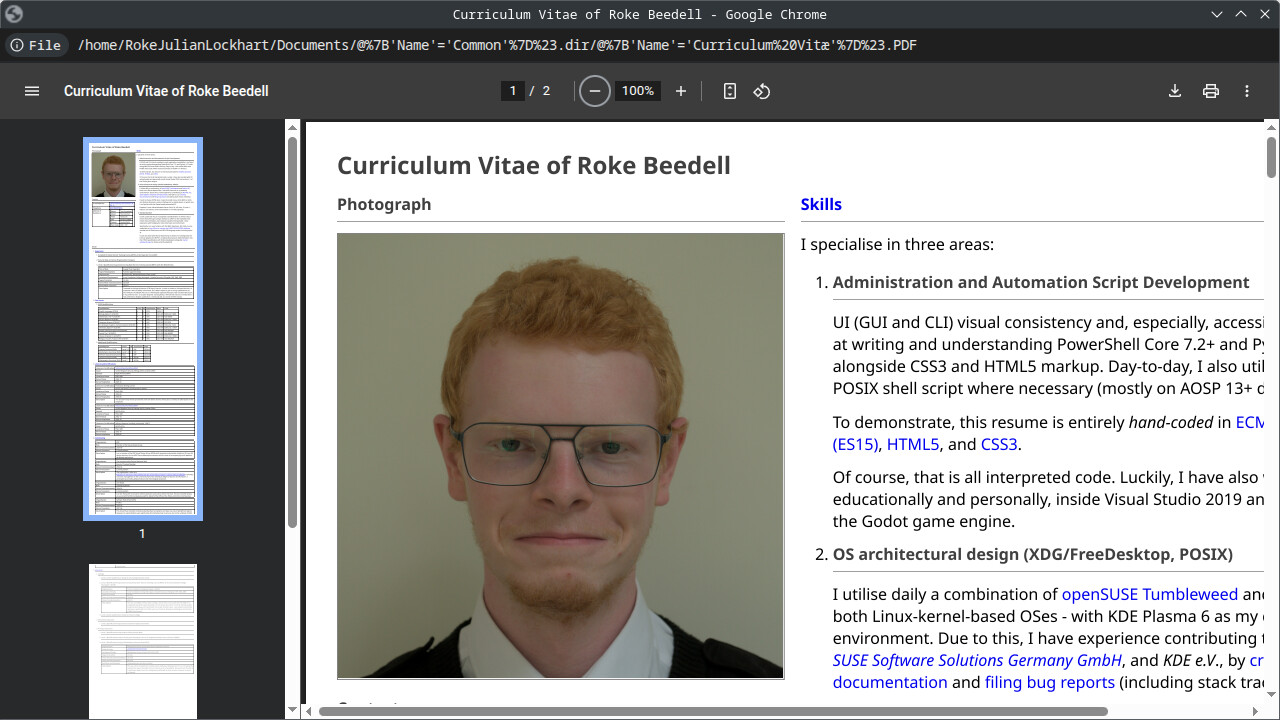Click the page number input field

click(513, 91)
